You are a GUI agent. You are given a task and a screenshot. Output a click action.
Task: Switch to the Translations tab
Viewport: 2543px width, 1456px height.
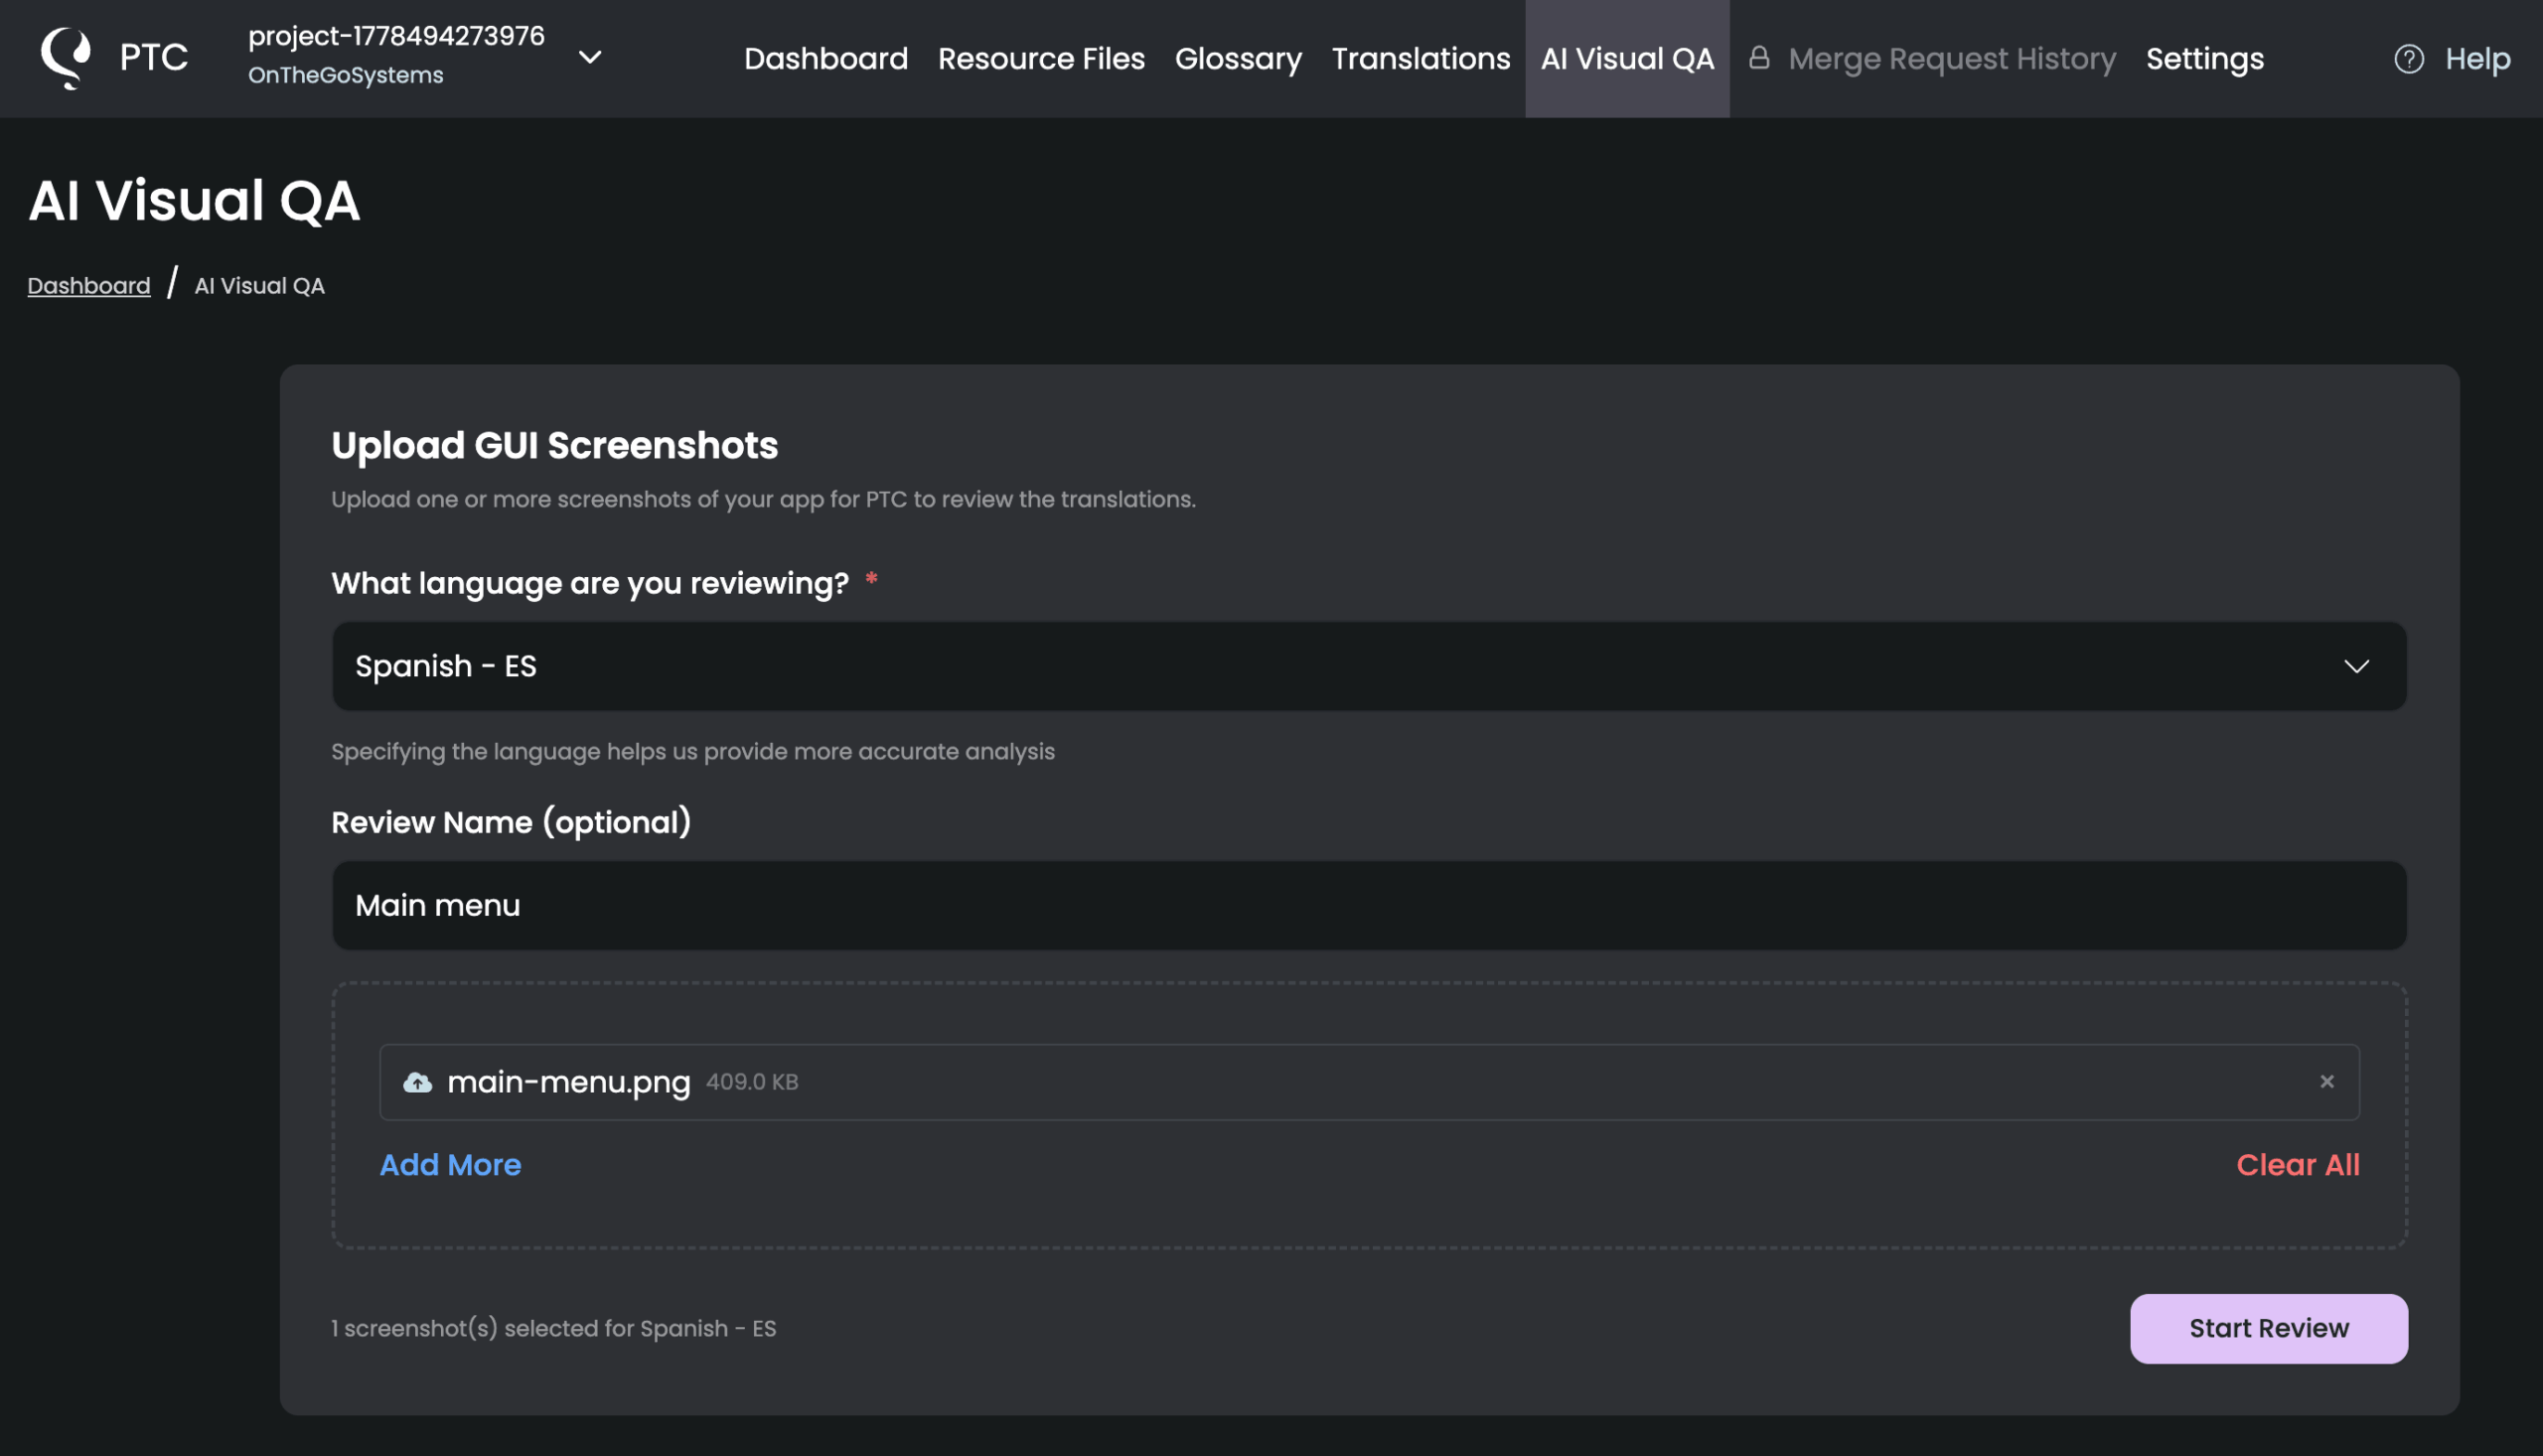[x=1420, y=58]
